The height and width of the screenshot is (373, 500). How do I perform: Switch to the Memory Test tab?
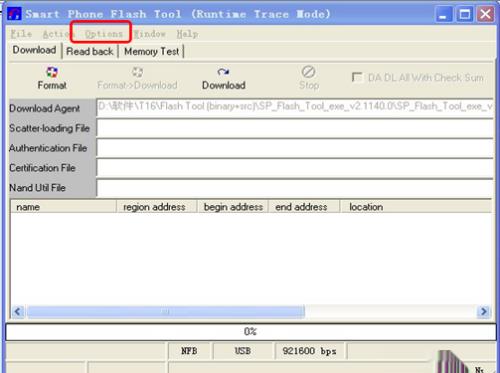pyautogui.click(x=152, y=51)
